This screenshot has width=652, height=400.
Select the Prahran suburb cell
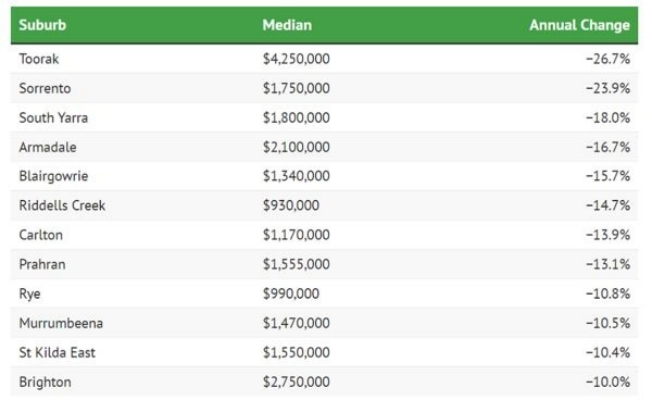[x=43, y=264]
